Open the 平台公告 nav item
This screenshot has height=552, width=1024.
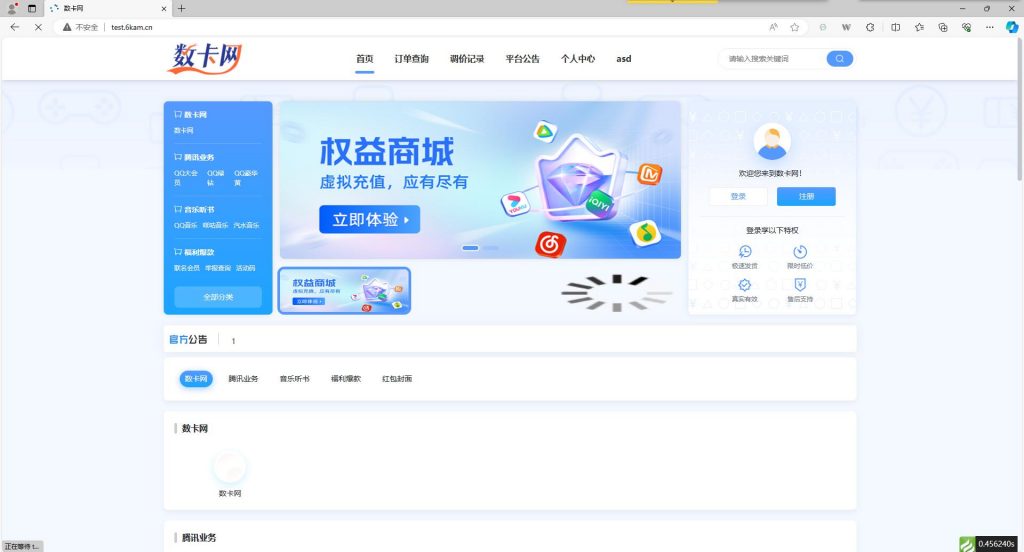pos(522,59)
